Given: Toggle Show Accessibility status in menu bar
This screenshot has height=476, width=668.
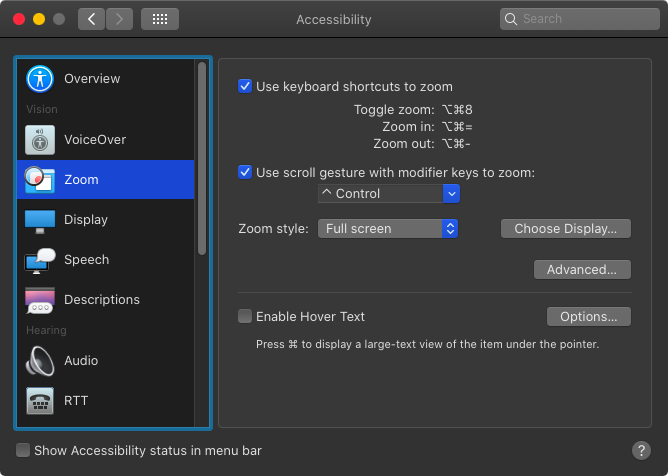Looking at the screenshot, I should tap(23, 450).
